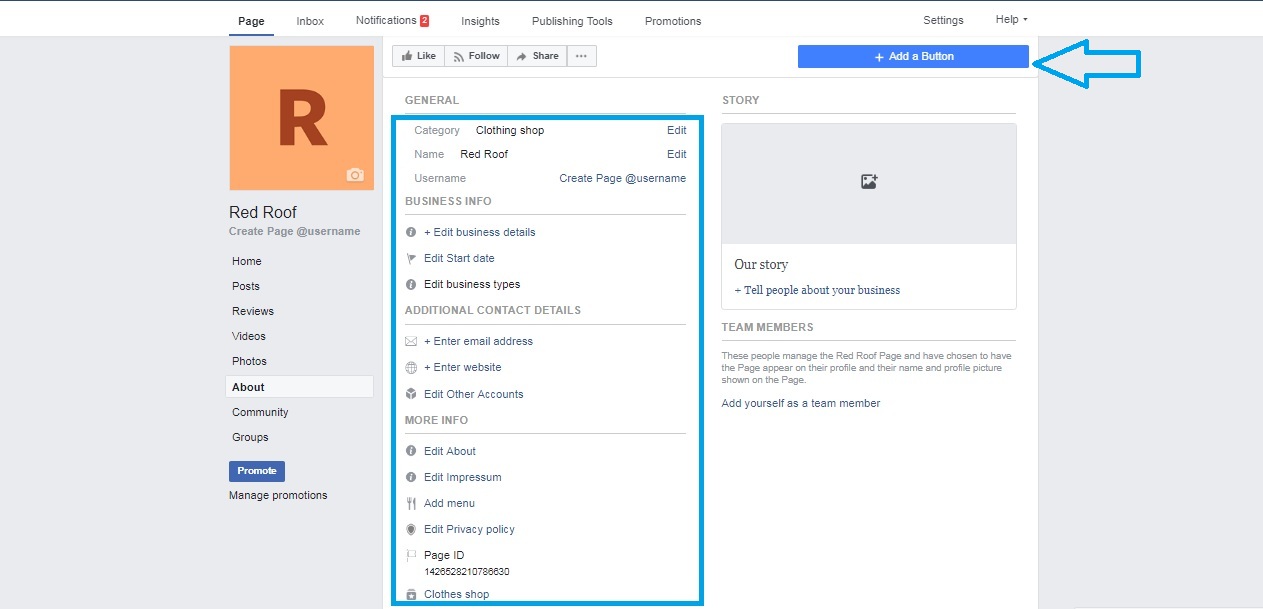
Task: Edit the Clothing shop category
Action: [x=677, y=130]
